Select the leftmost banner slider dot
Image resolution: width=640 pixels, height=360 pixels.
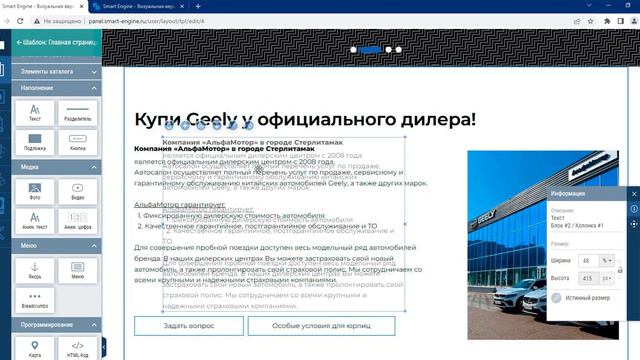[353, 49]
